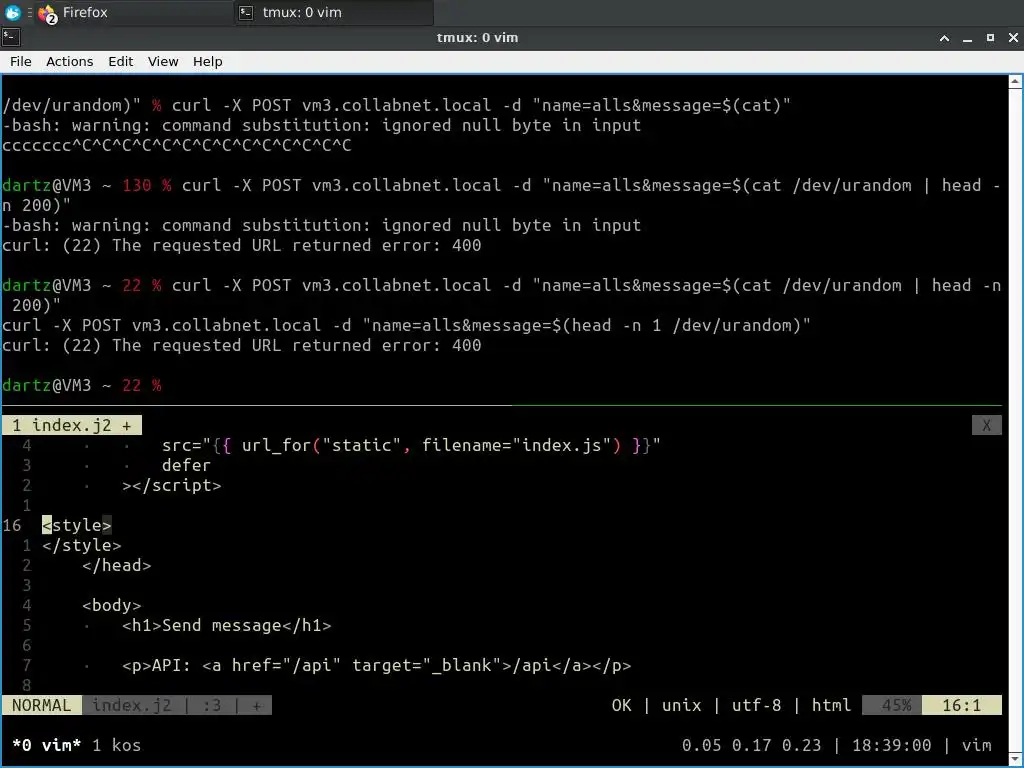The height and width of the screenshot is (768, 1024).
Task: Minimize the terminal window
Action: (x=967, y=38)
